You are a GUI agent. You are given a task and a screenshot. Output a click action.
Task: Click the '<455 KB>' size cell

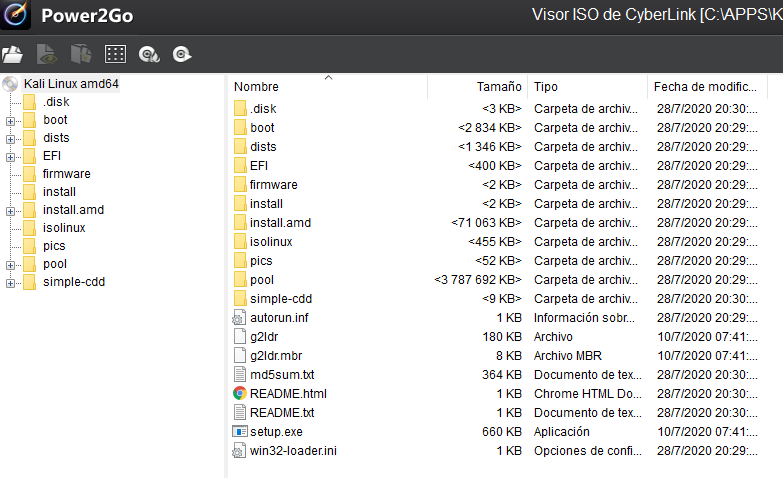(495, 242)
